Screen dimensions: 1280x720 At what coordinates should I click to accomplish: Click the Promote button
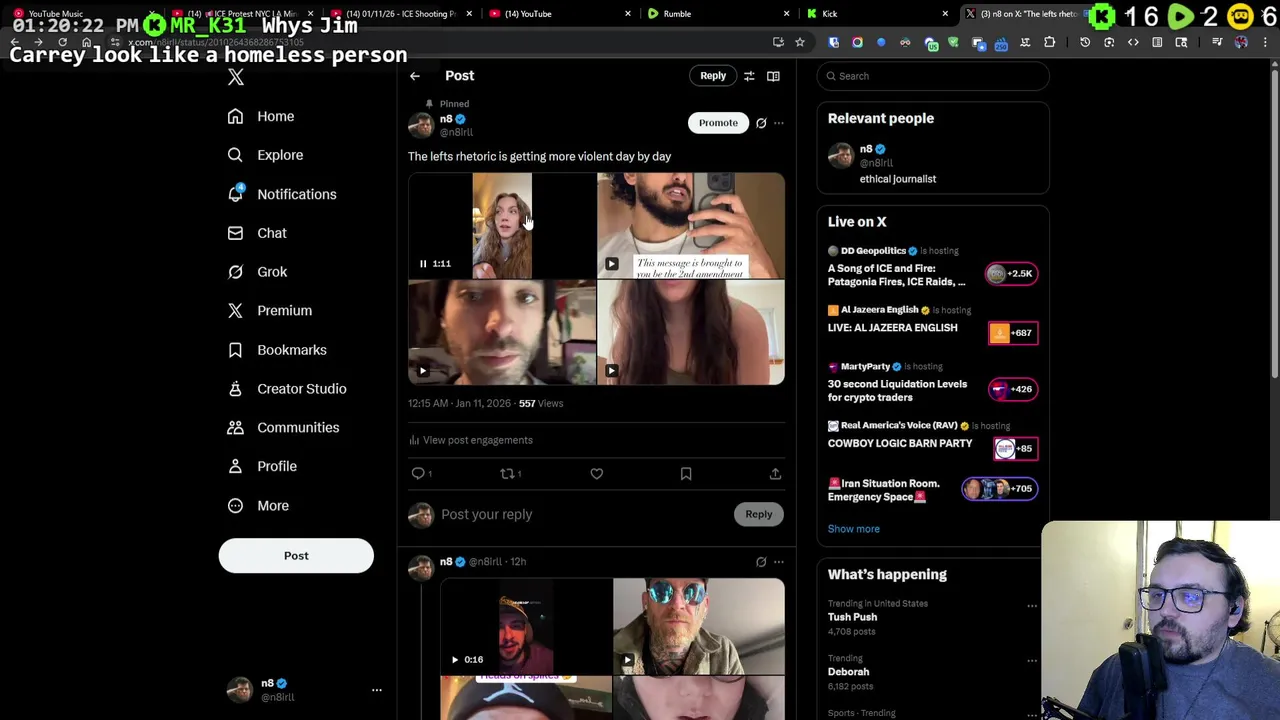point(718,123)
